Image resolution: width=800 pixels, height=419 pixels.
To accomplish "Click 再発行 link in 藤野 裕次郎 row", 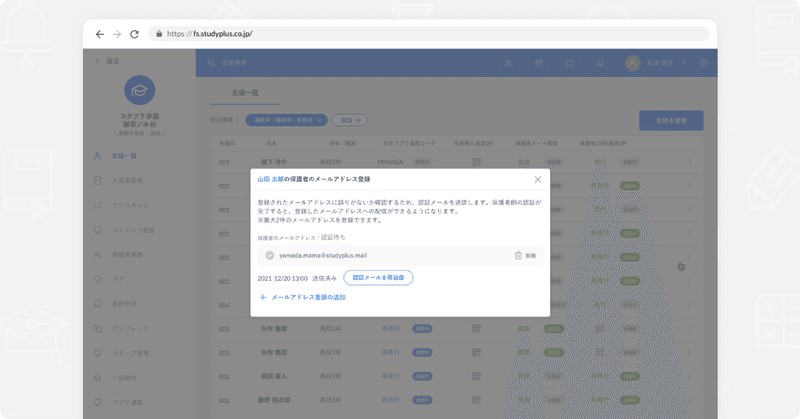I will (390, 401).
